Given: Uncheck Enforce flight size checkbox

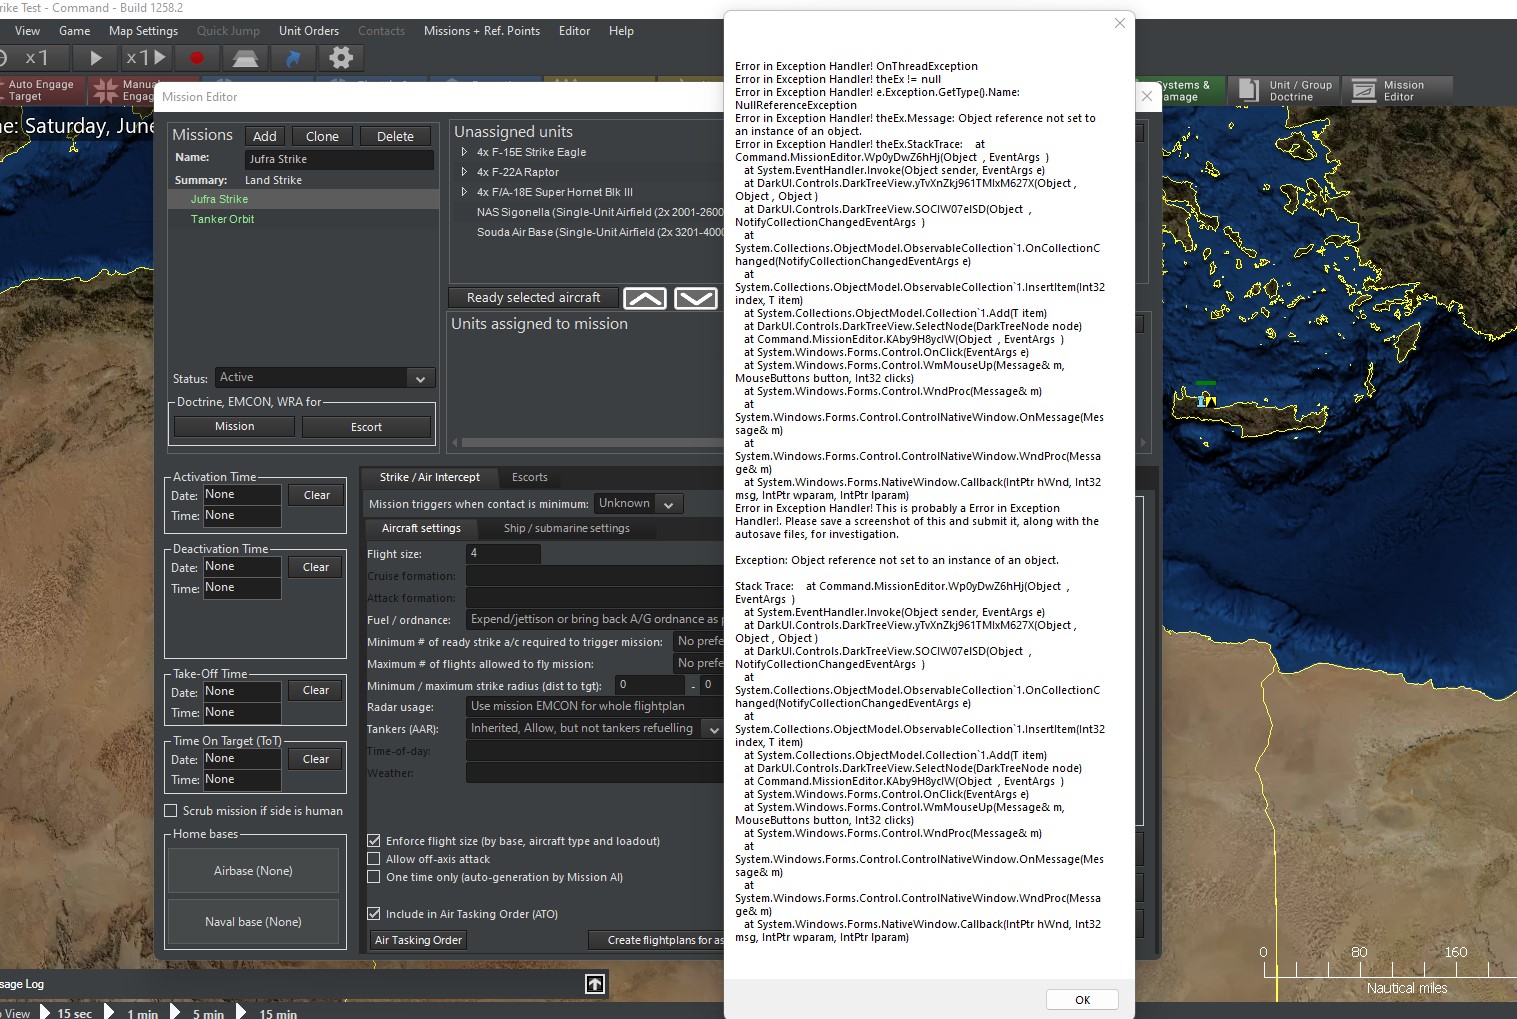Looking at the screenshot, I should pos(374,841).
